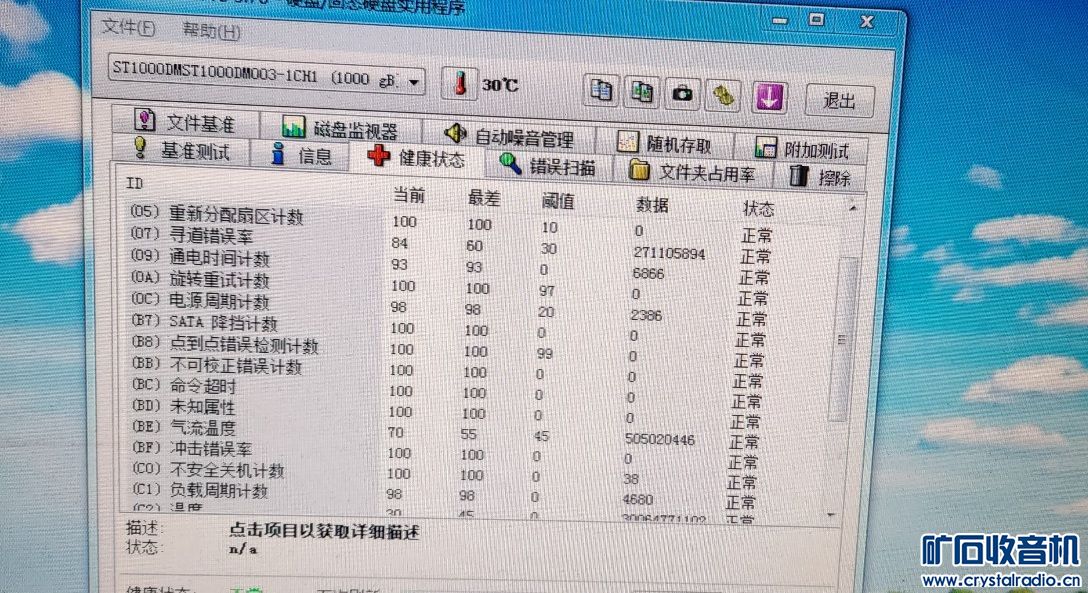Open the 文件(F) menu
The width and height of the screenshot is (1088, 593).
128,28
